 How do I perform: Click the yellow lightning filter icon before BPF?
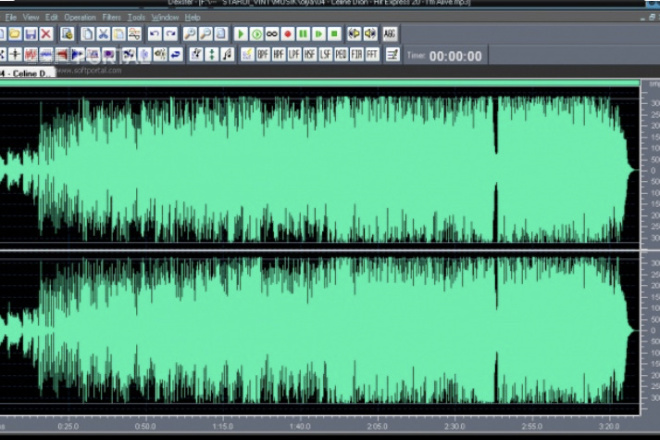248,54
